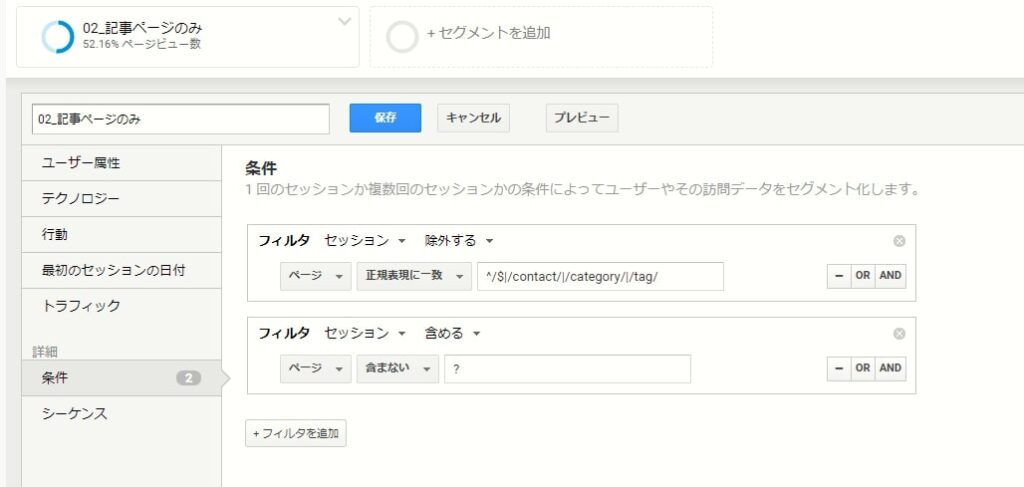The image size is (1024, 487).
Task: Open the 除外する dropdown in the first filter
Action: [x=458, y=241]
